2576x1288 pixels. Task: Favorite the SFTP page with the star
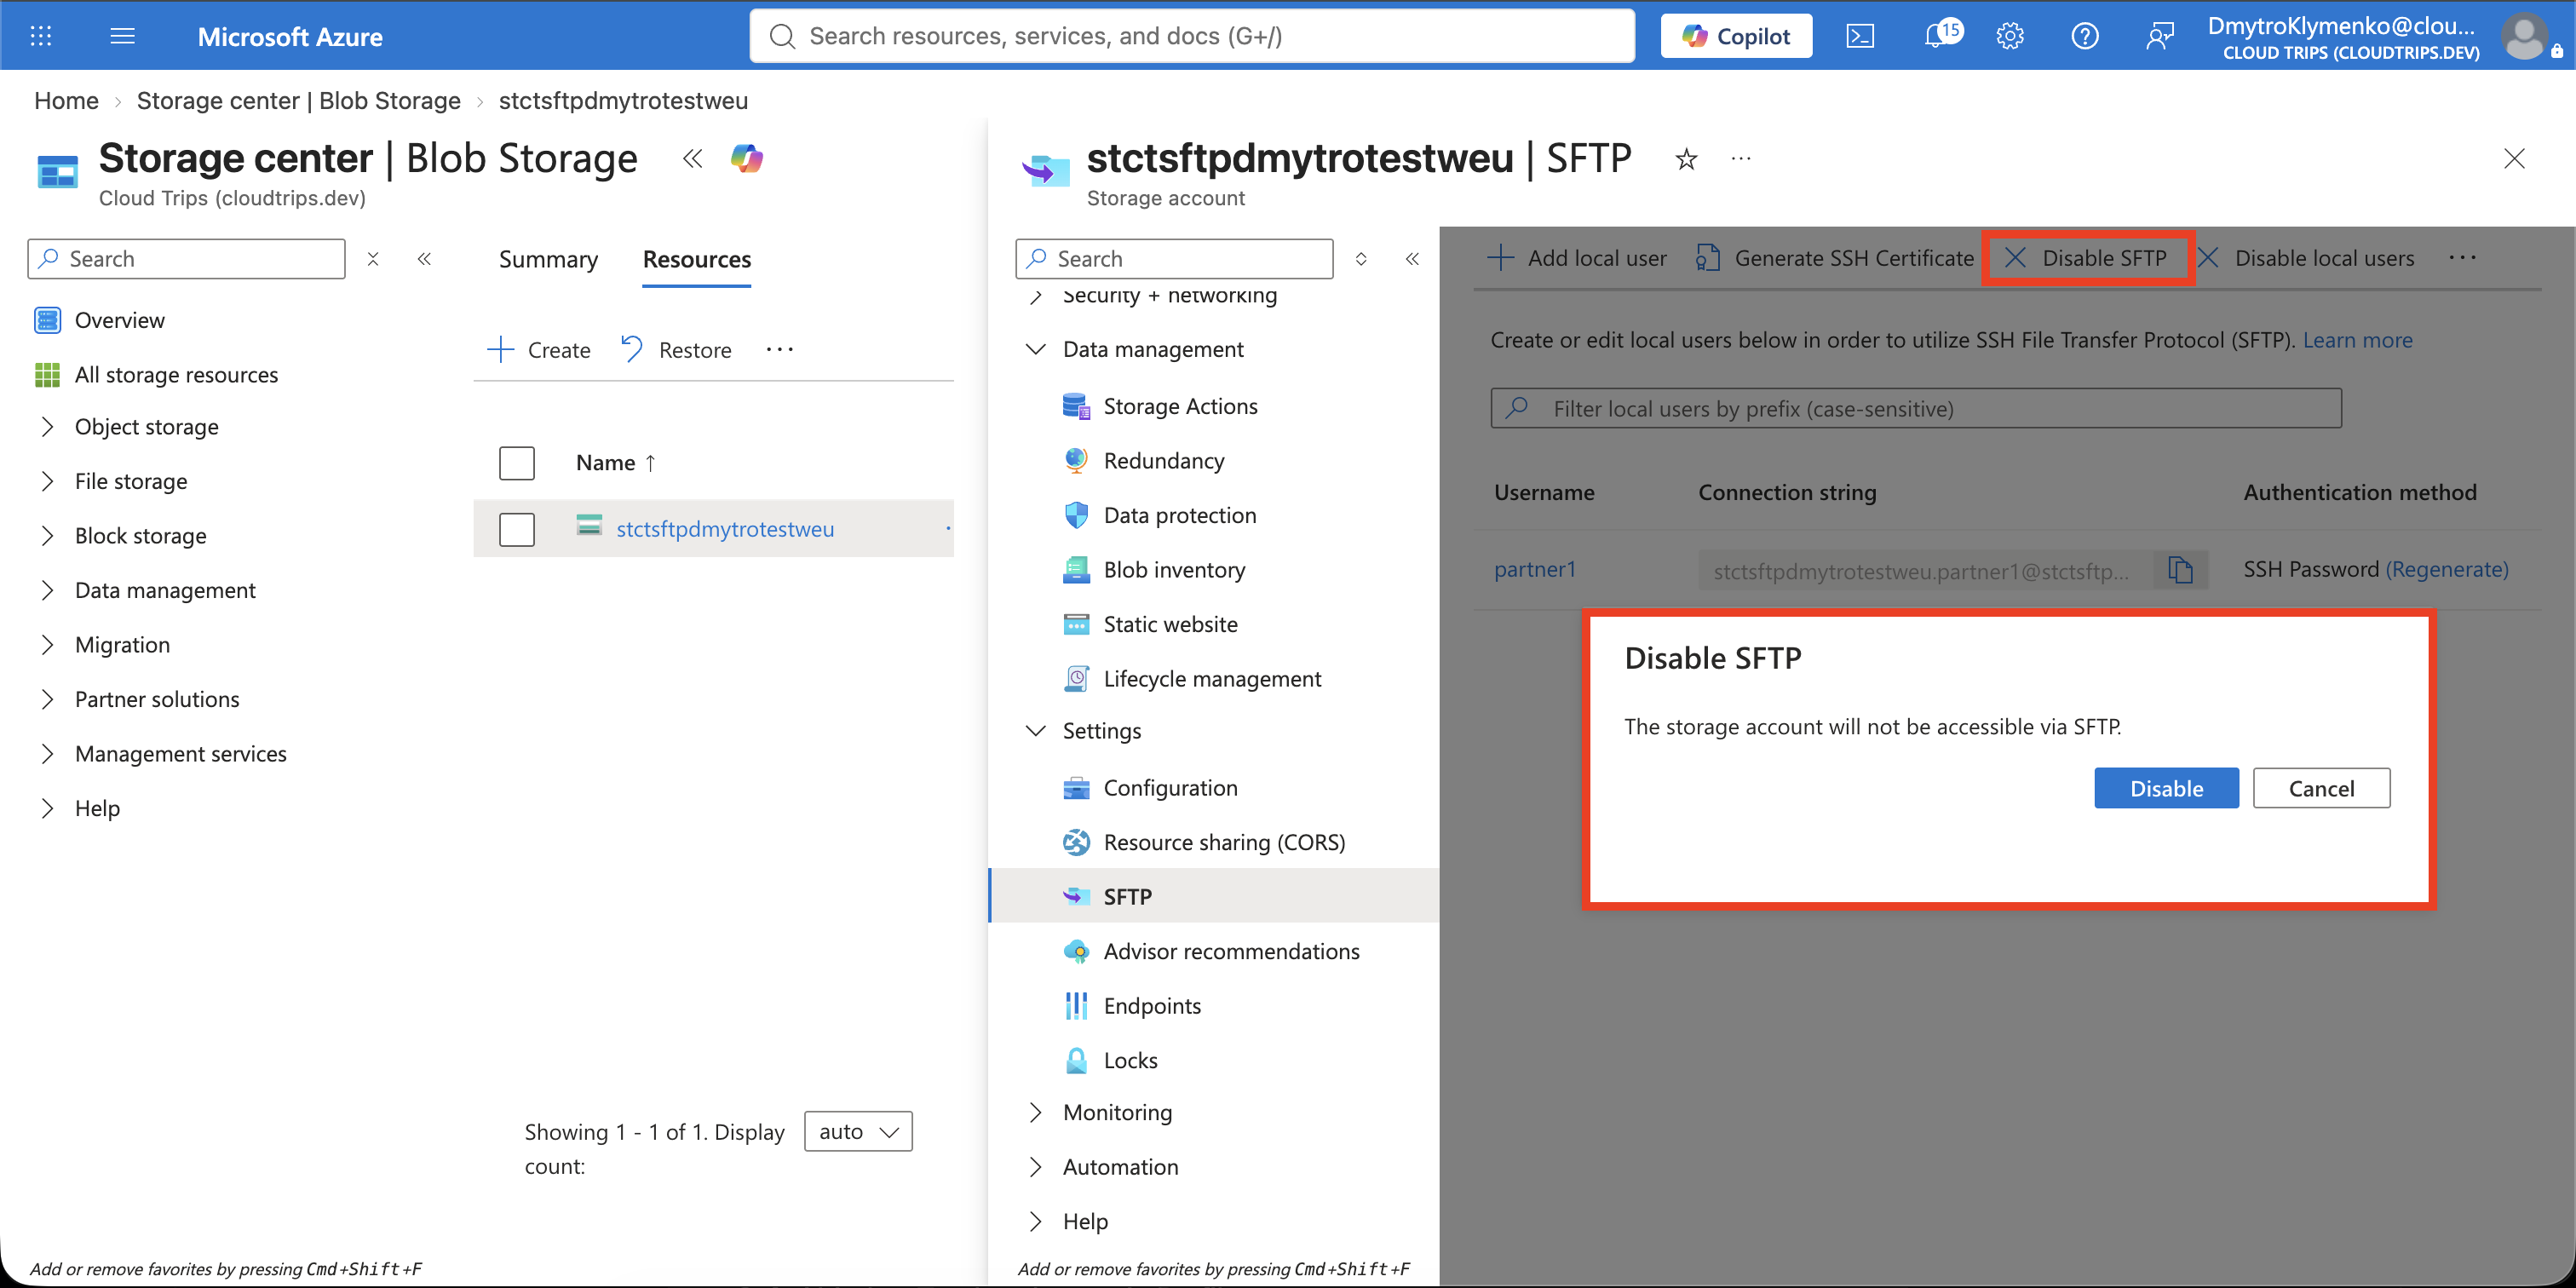pos(1686,159)
